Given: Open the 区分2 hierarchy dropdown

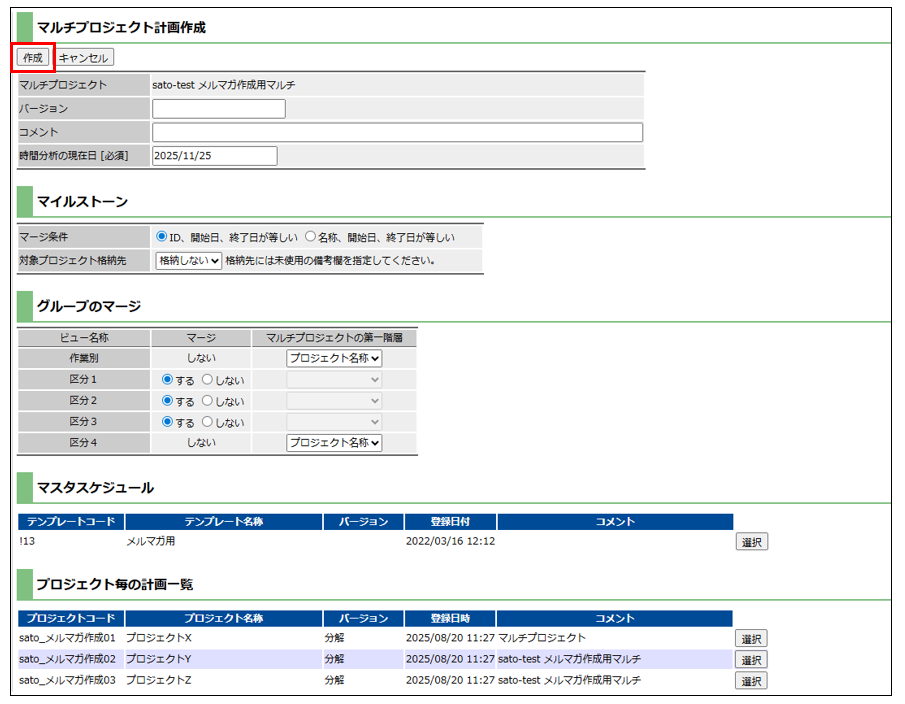Looking at the screenshot, I should point(334,401).
